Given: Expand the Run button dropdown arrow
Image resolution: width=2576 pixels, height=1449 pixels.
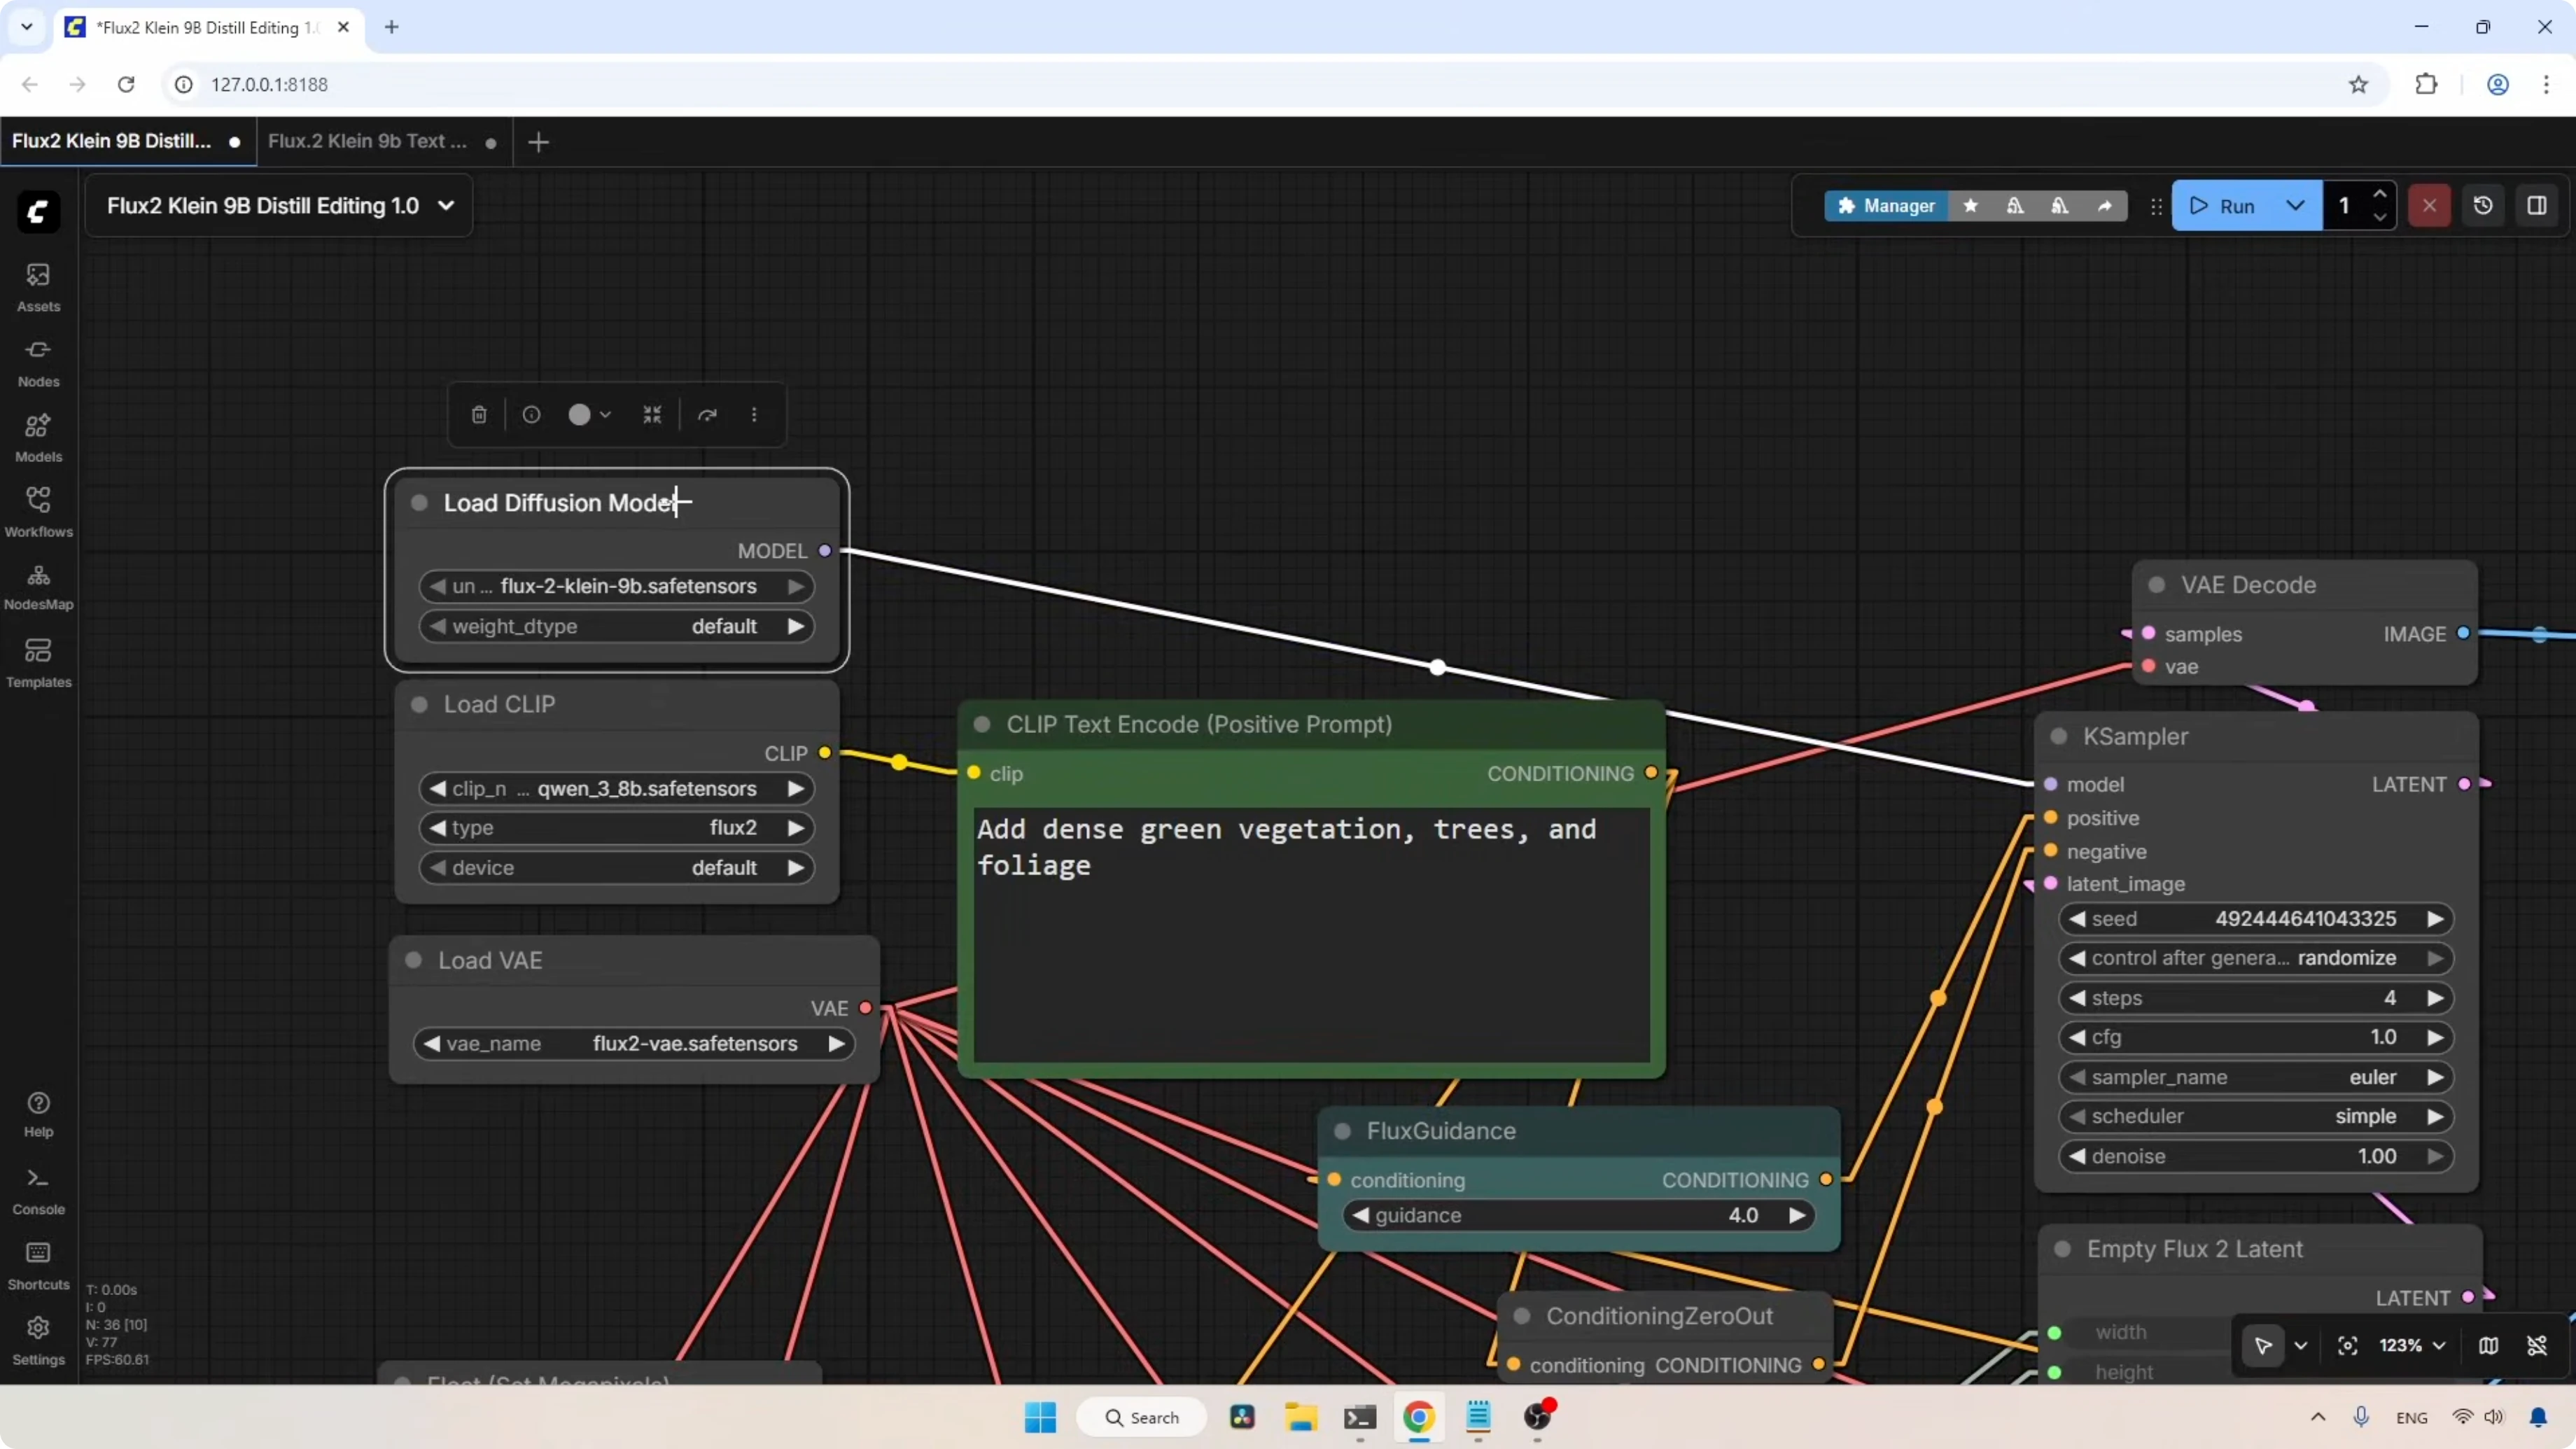Looking at the screenshot, I should pos(2295,206).
